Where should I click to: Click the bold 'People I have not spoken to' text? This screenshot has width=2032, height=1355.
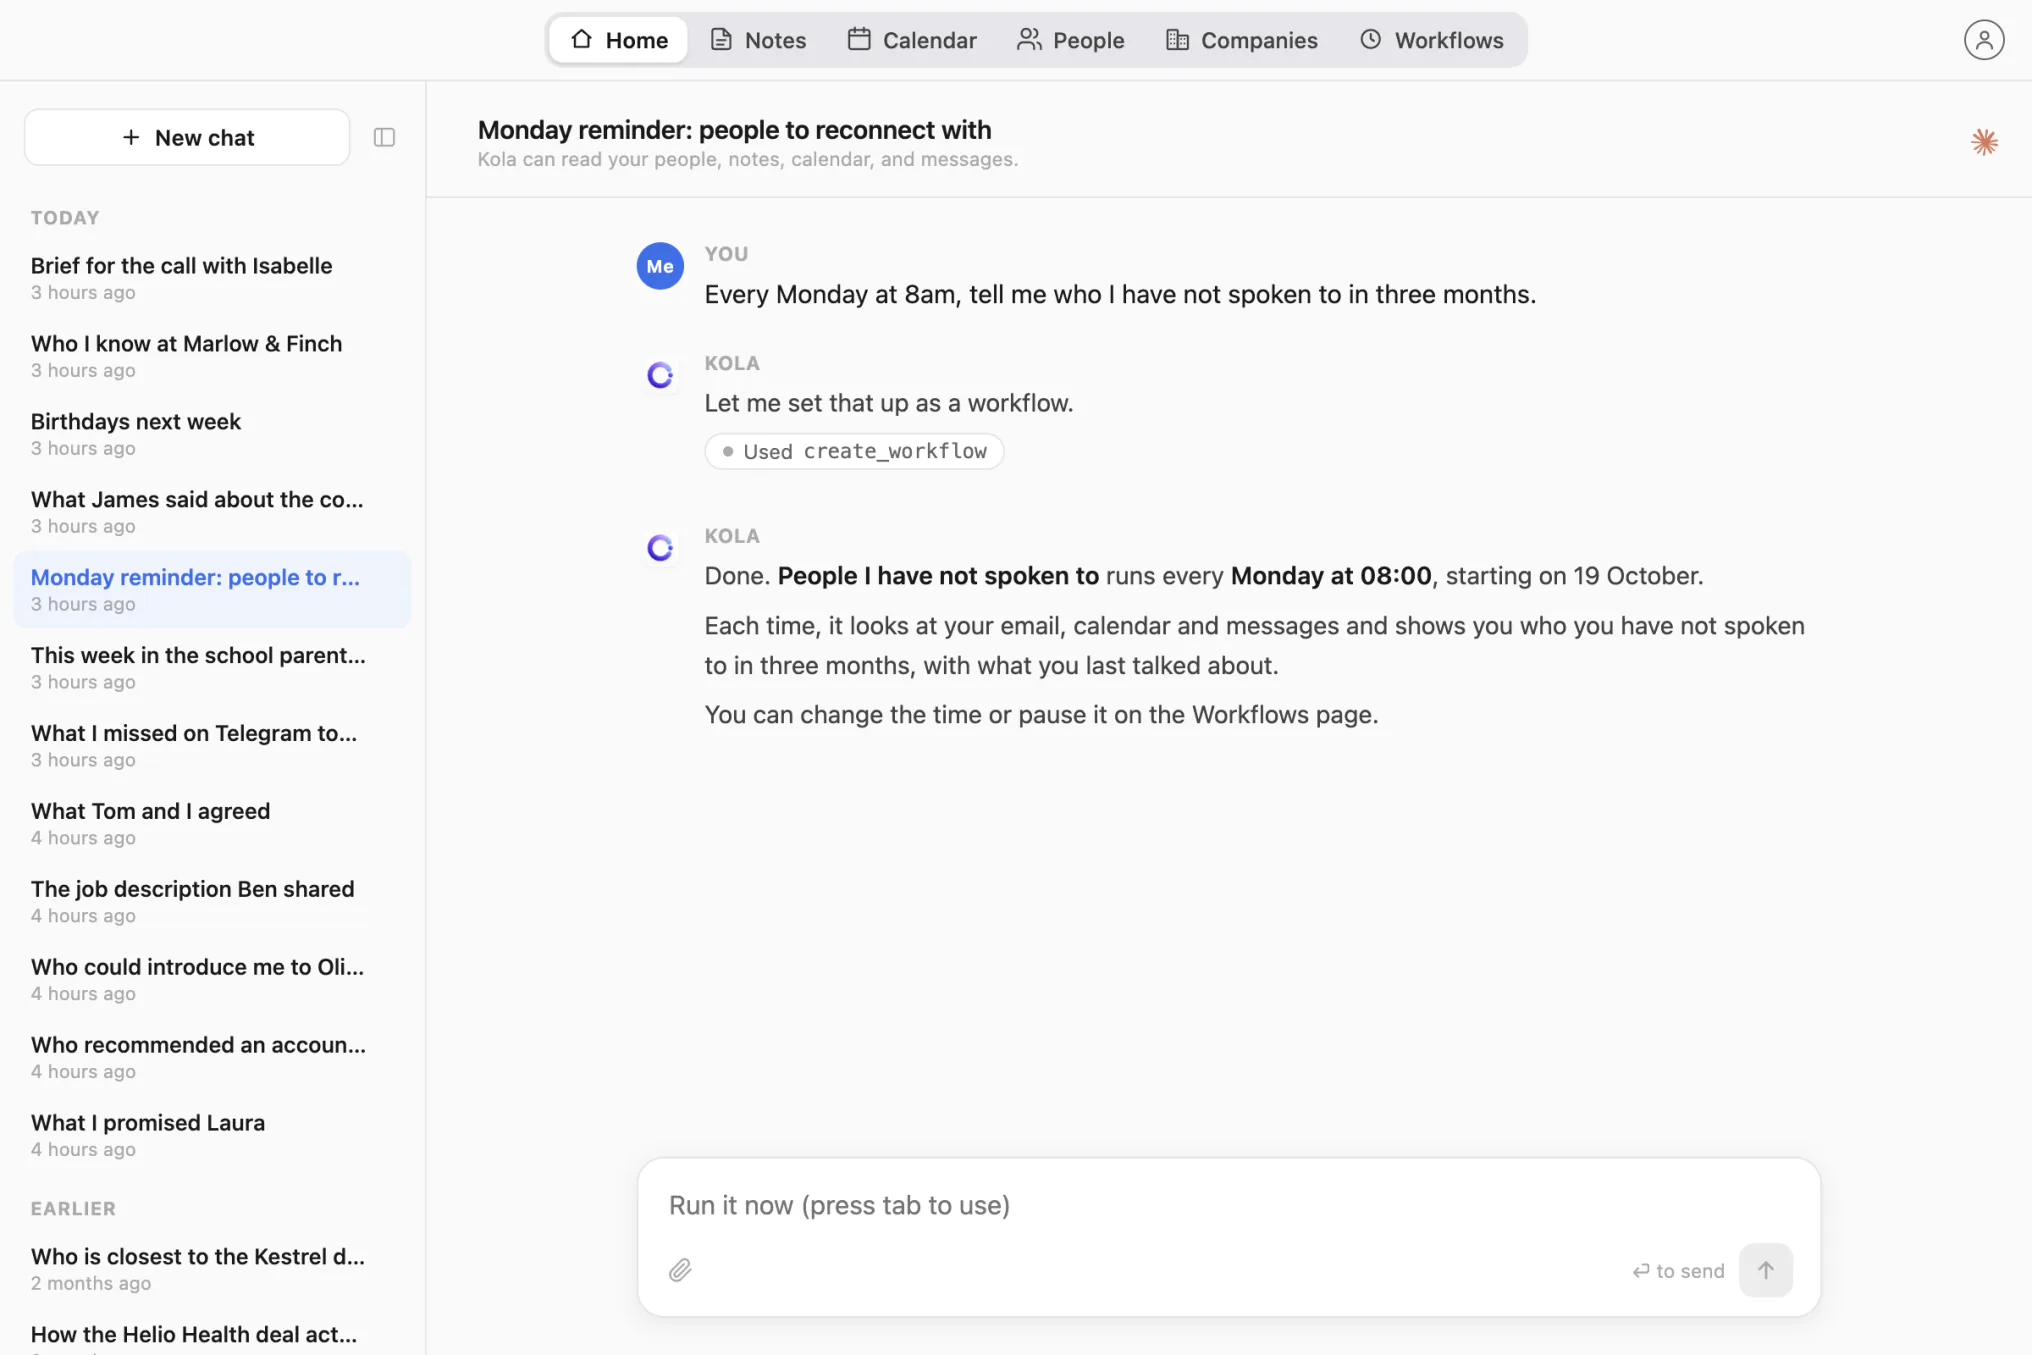(x=938, y=576)
